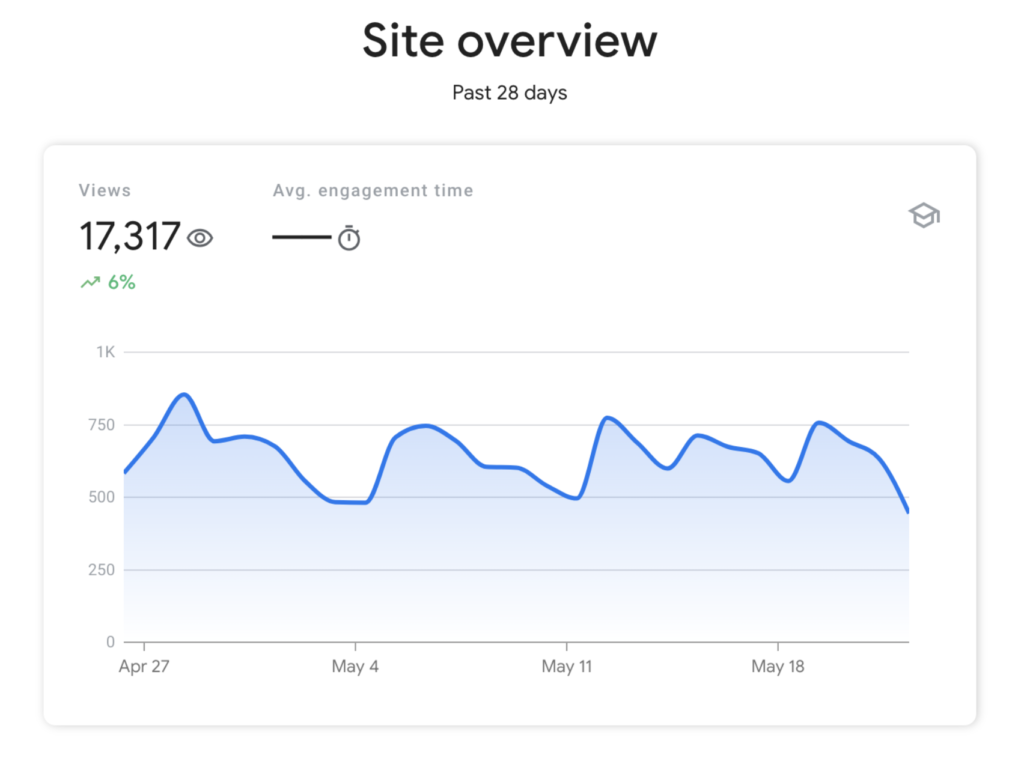Click the Past 28 days date range text
The height and width of the screenshot is (770, 1024).
click(510, 93)
